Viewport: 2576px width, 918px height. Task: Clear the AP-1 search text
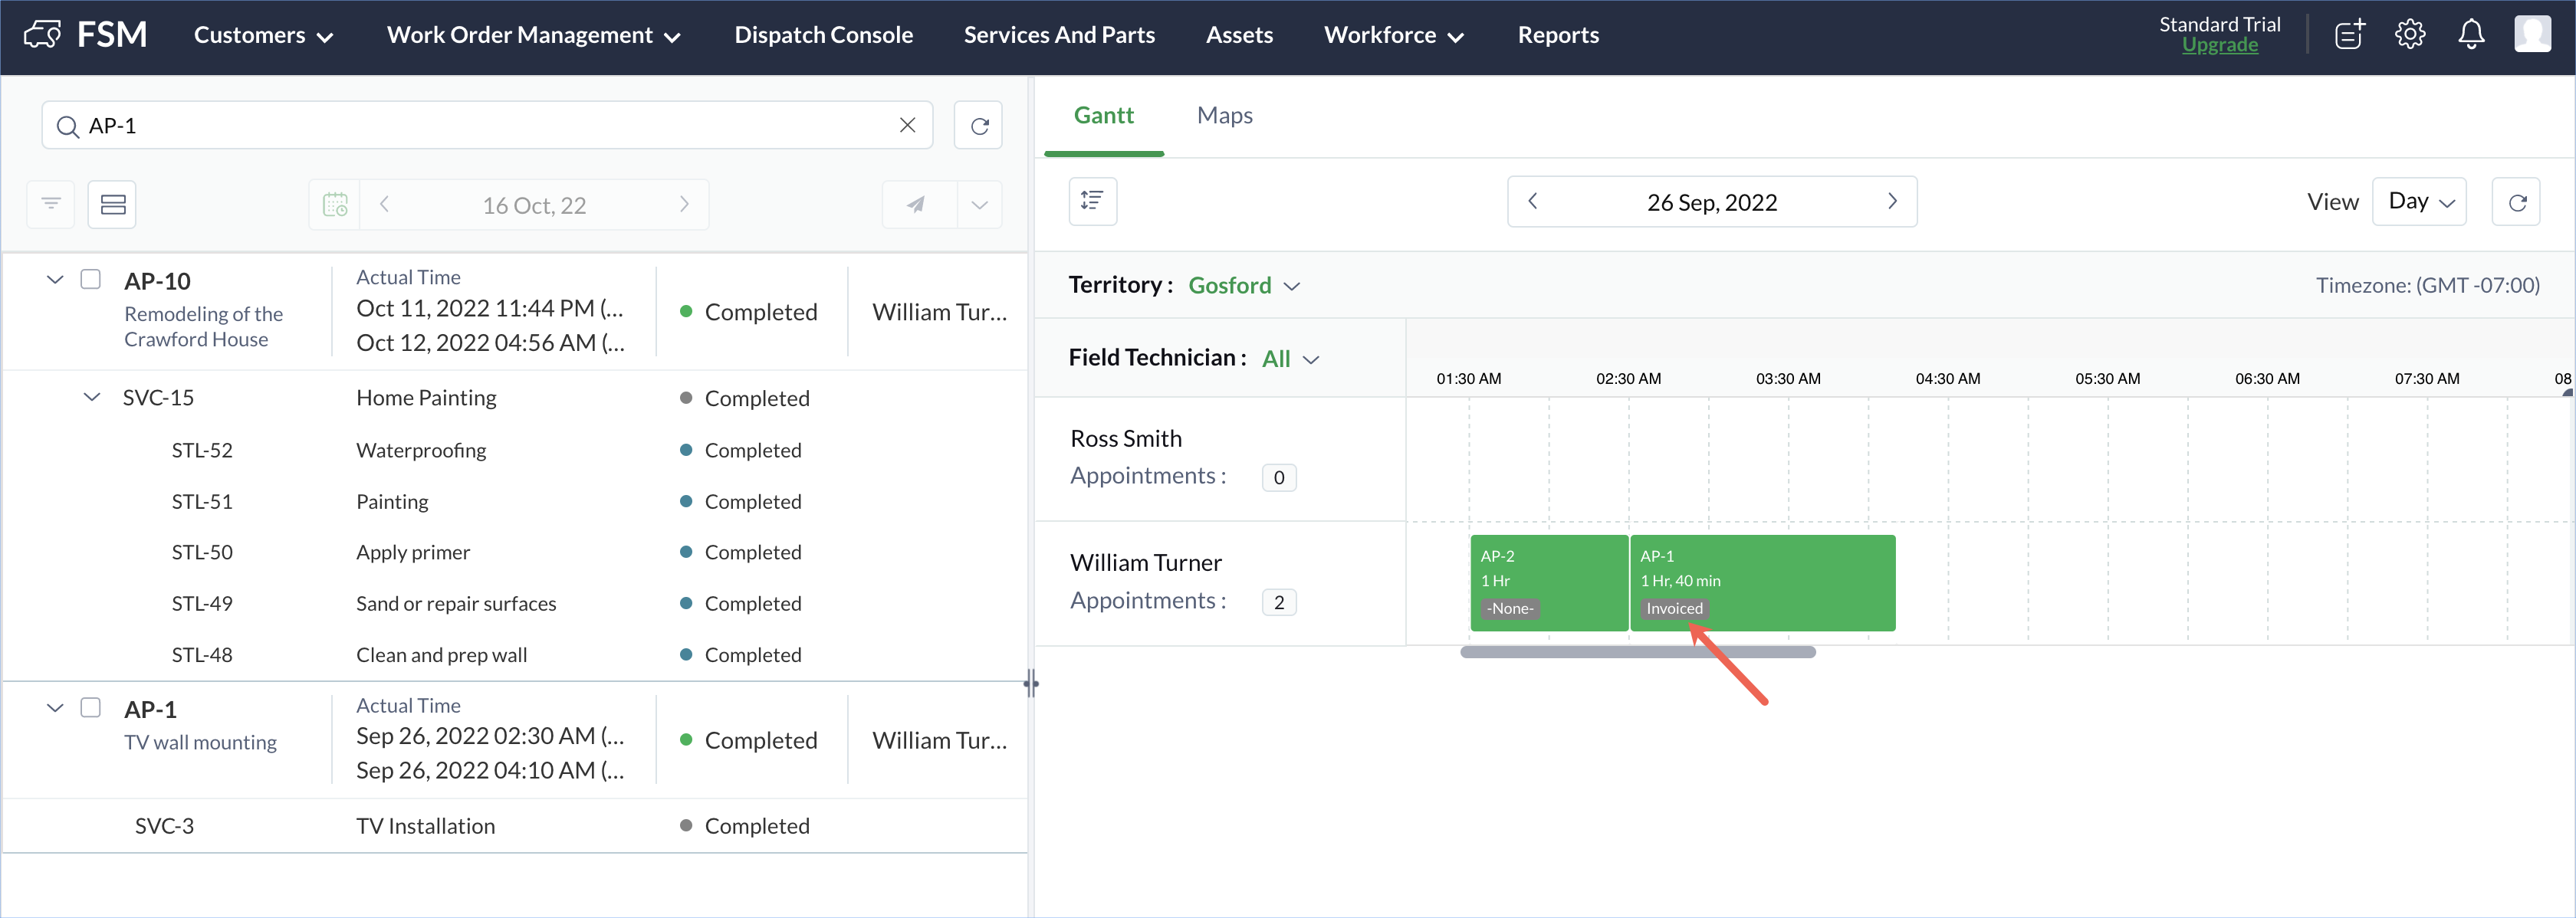(907, 125)
